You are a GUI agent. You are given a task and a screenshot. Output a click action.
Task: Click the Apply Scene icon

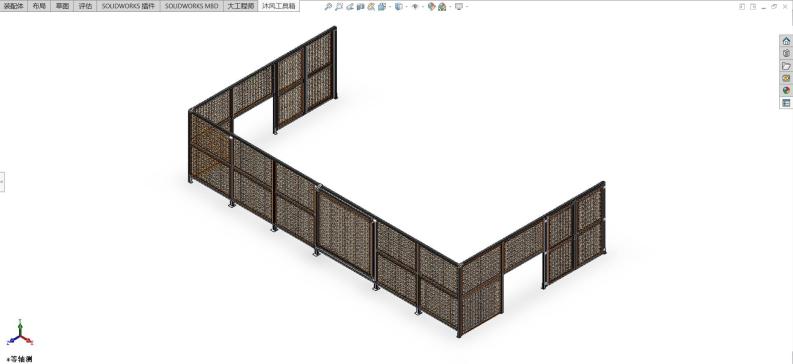click(x=442, y=7)
